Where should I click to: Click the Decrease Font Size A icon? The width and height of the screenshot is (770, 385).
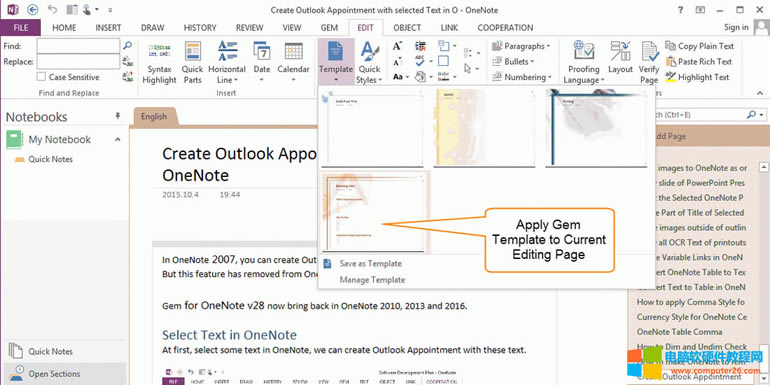tap(398, 62)
